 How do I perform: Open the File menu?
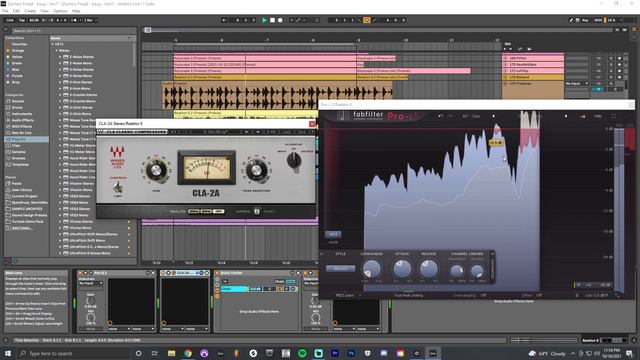point(5,11)
